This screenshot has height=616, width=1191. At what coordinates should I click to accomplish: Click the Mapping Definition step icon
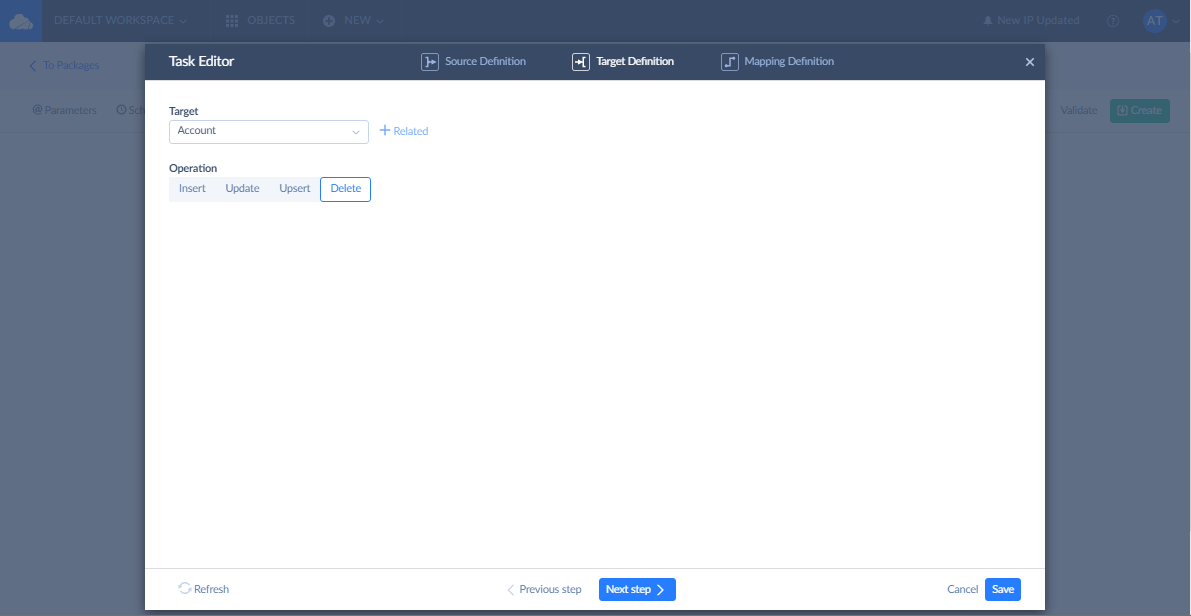[729, 62]
